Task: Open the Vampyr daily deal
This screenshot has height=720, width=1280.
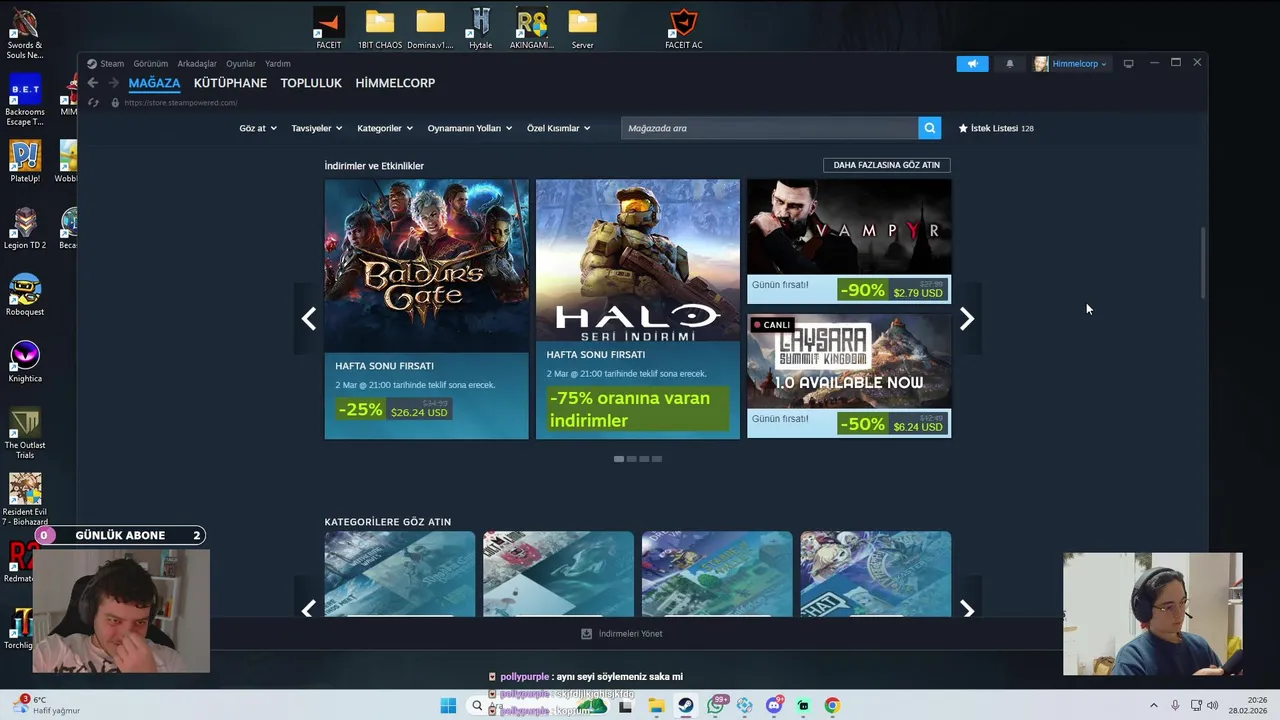Action: (849, 242)
